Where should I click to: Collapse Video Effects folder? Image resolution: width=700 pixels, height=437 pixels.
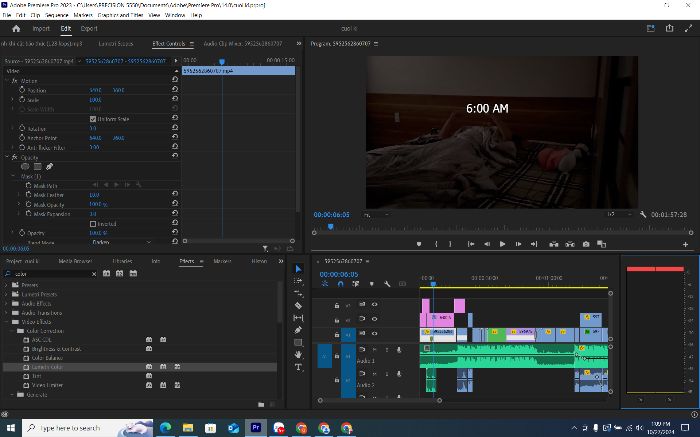click(x=6, y=322)
